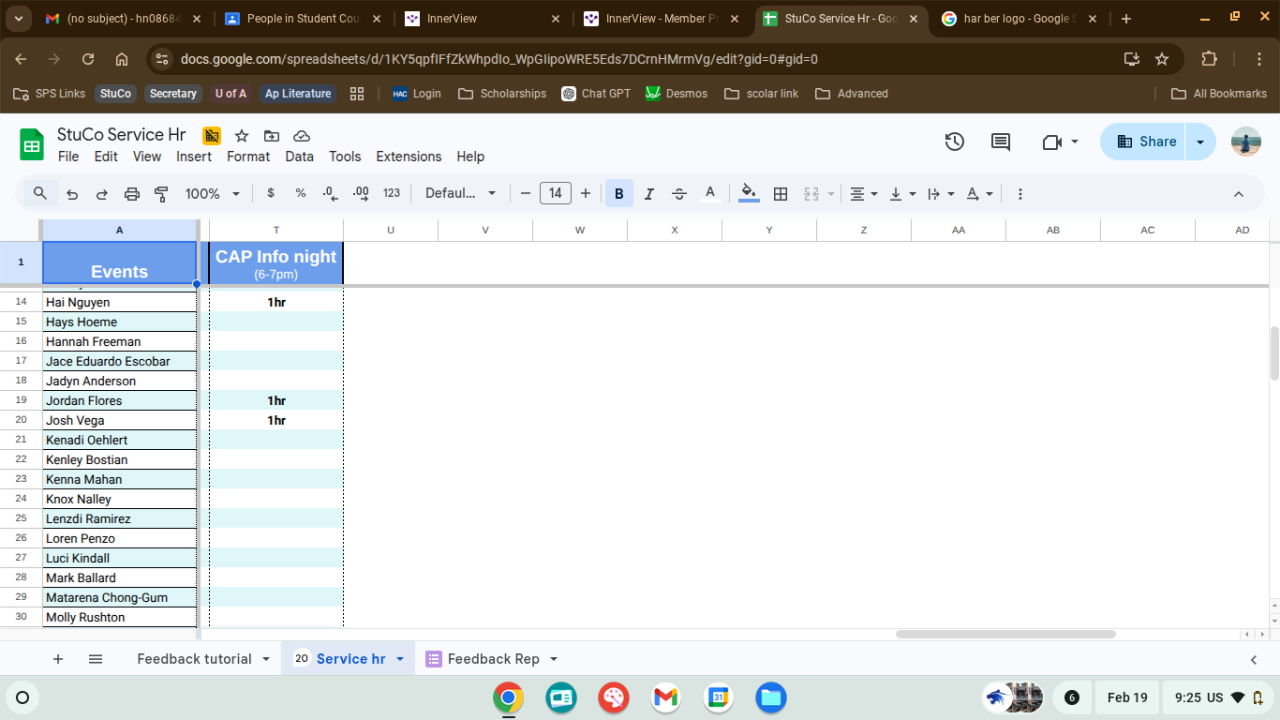This screenshot has height=720, width=1280.
Task: Click the font size input field
Action: [555, 194]
